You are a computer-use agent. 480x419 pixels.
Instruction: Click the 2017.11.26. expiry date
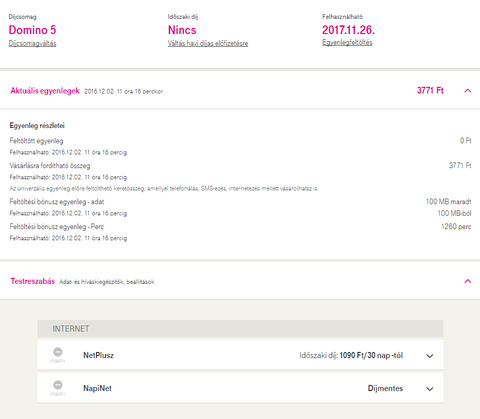(348, 30)
